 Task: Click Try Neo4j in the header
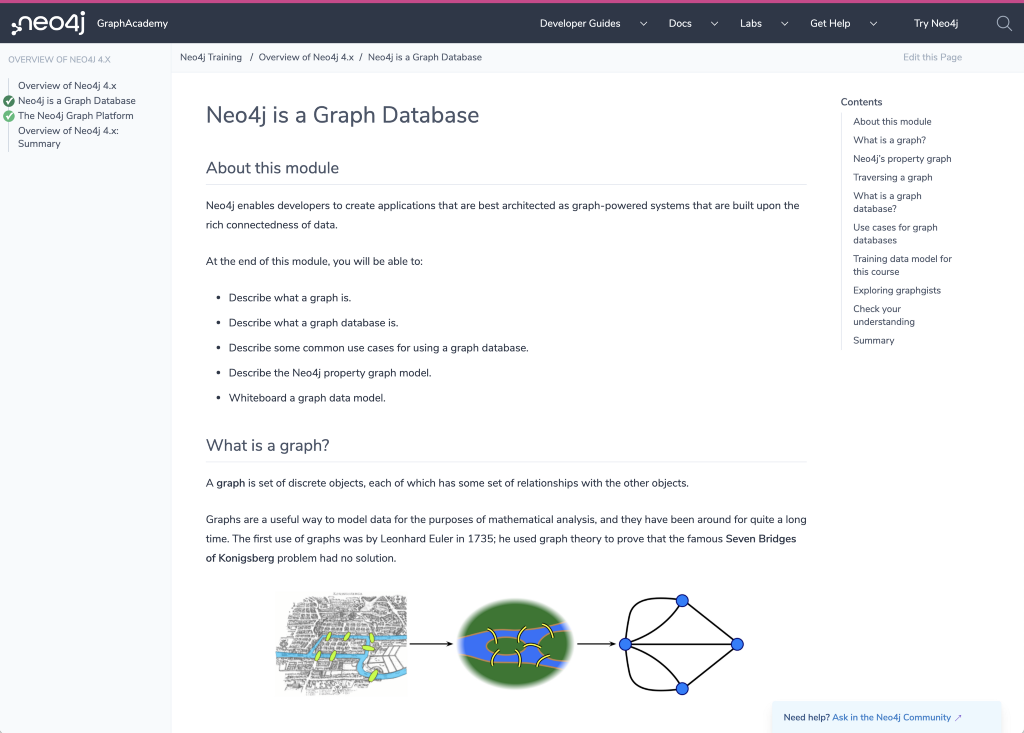pyautogui.click(x=936, y=24)
